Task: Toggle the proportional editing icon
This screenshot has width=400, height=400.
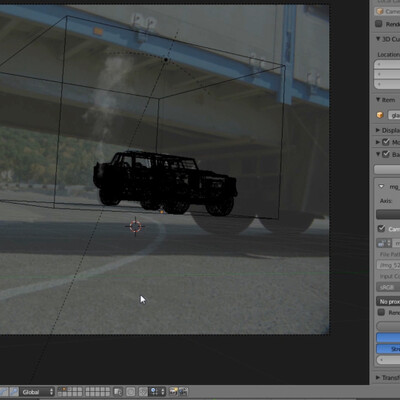Action: [x=131, y=392]
